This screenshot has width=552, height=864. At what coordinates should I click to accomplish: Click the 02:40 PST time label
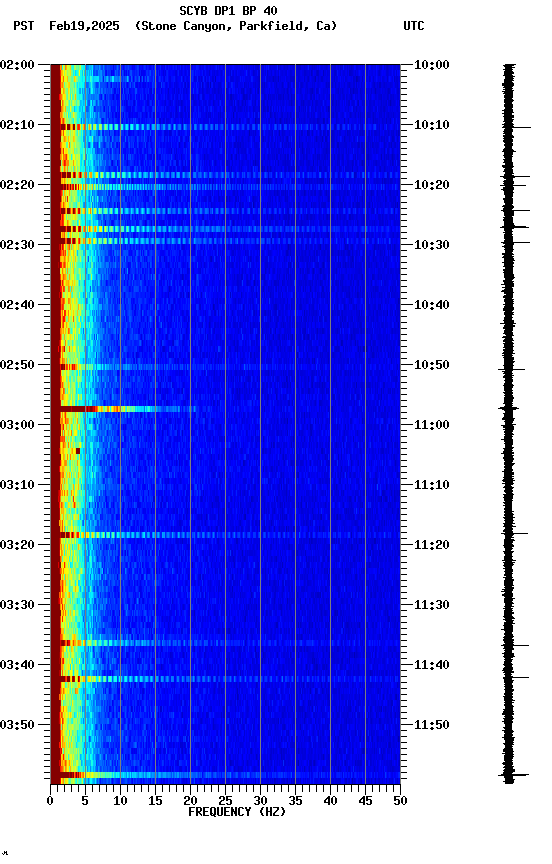point(17,305)
